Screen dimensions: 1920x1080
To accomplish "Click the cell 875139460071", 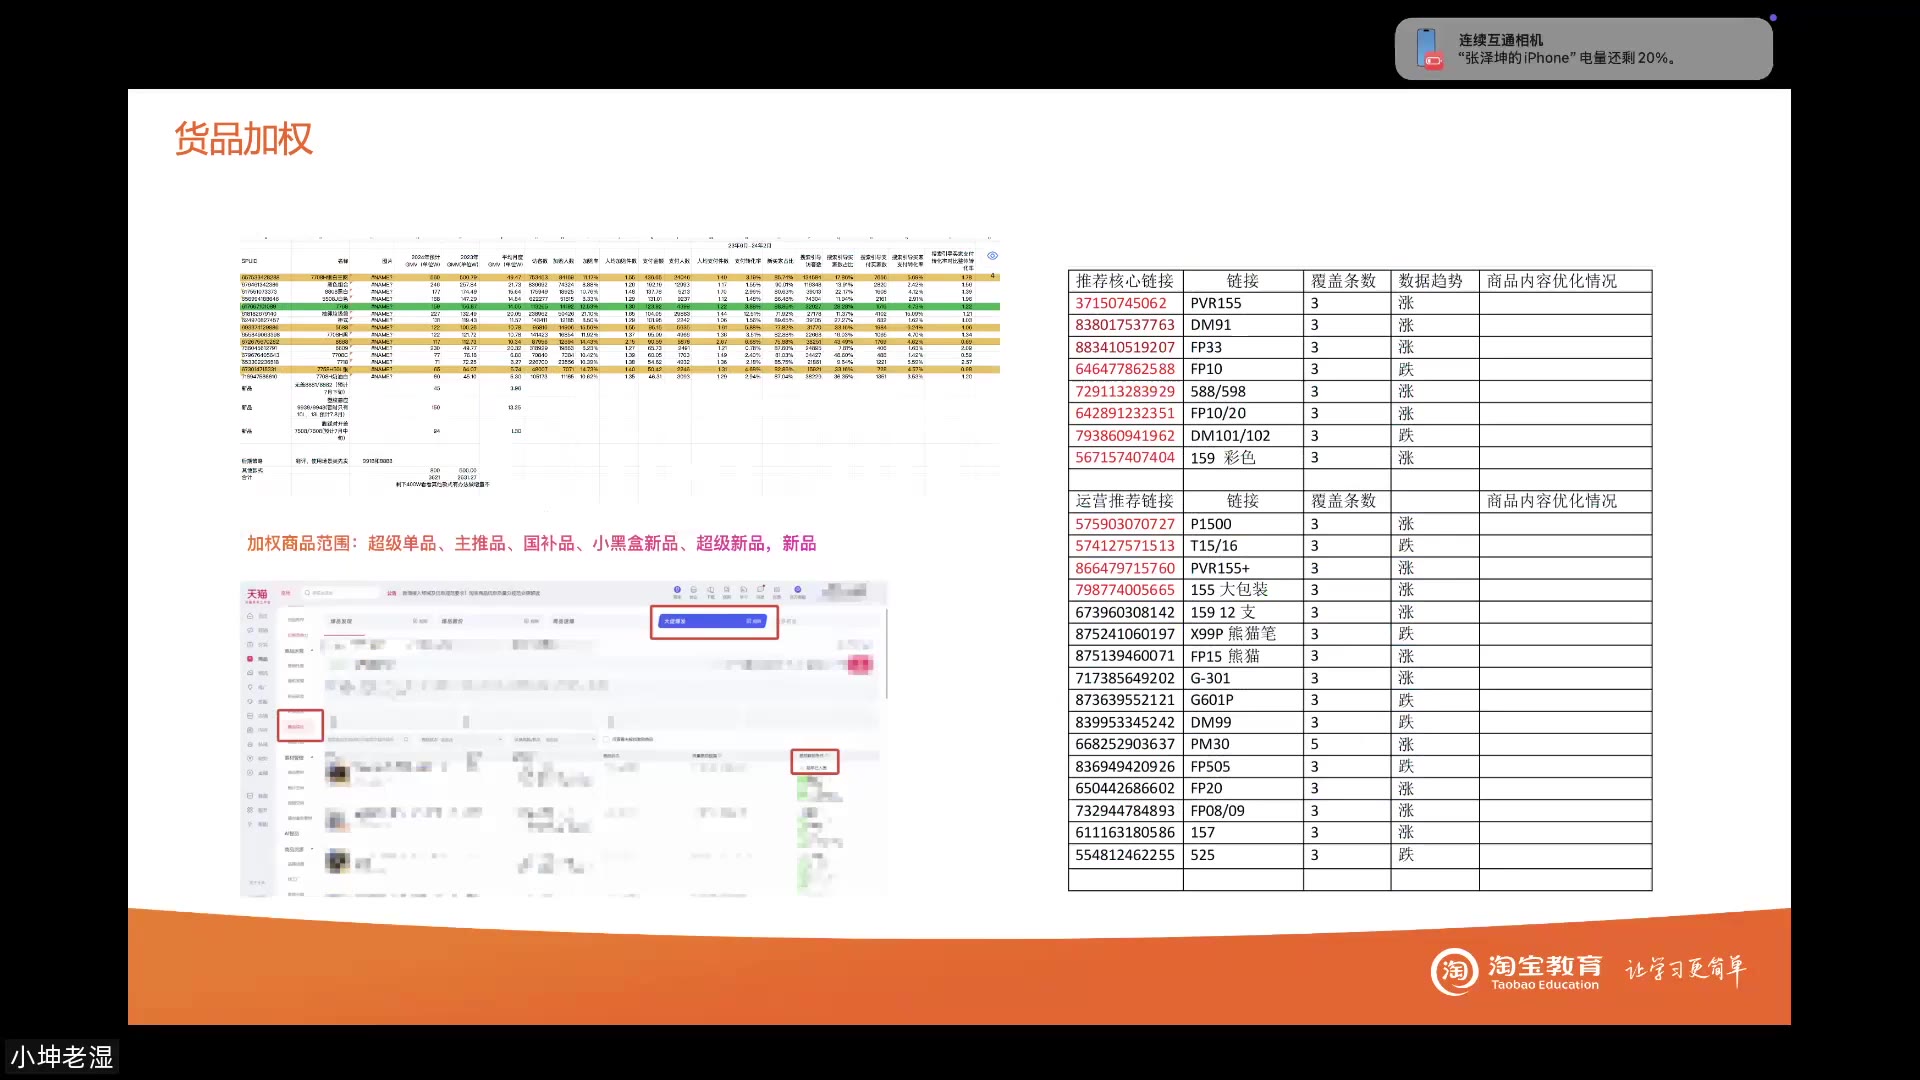I will [x=1125, y=656].
